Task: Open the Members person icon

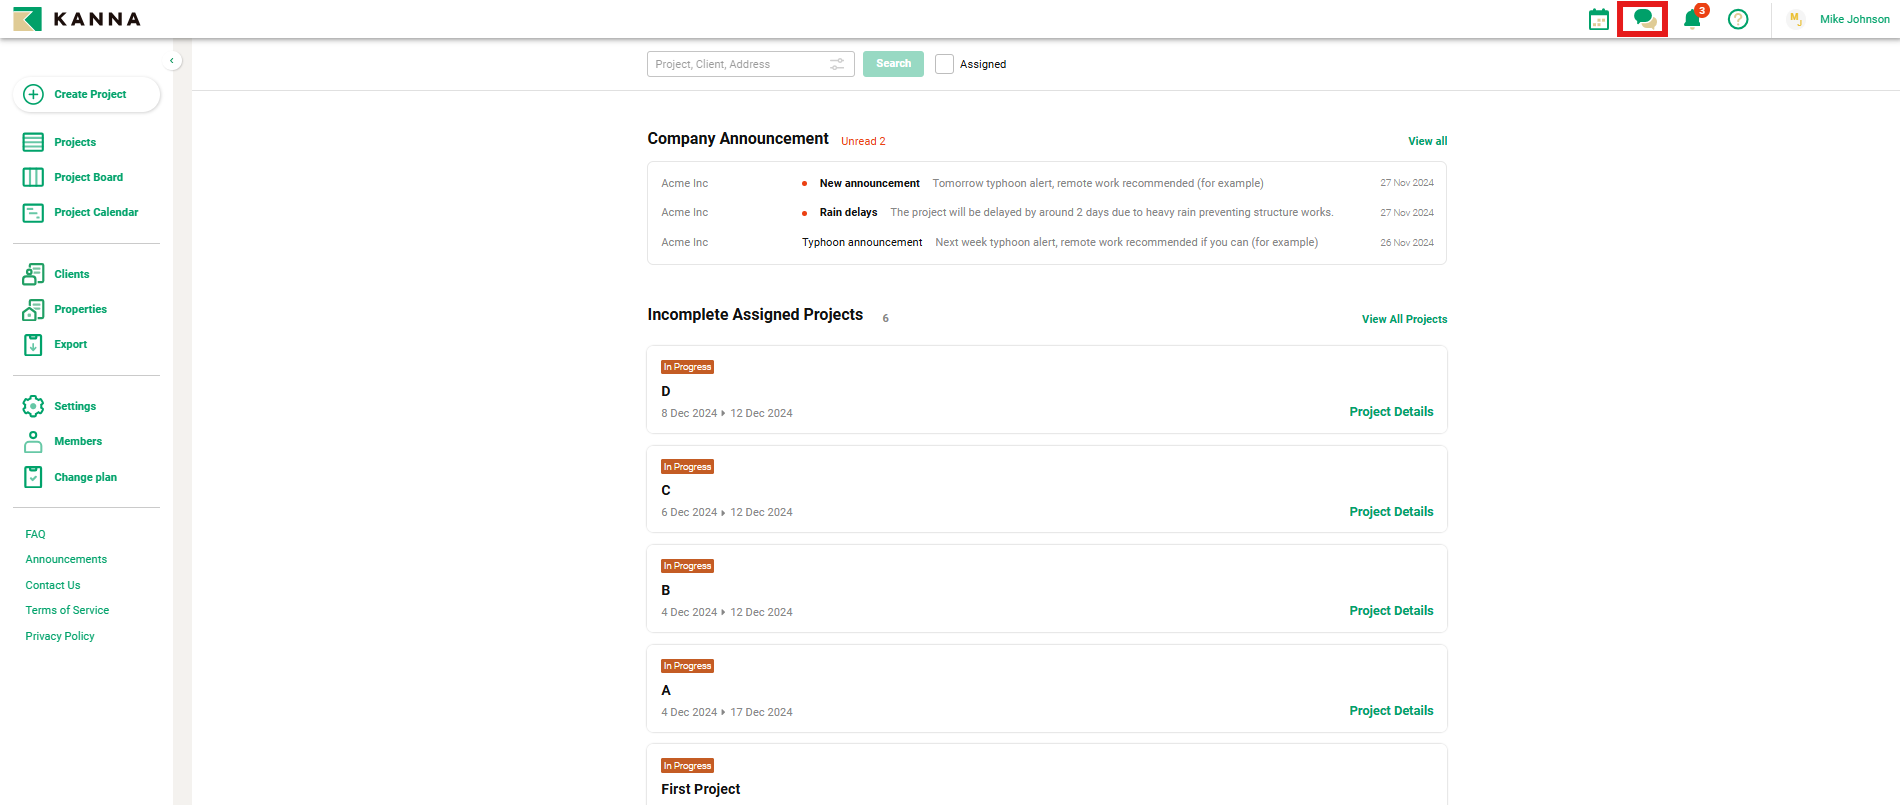Action: tap(33, 441)
